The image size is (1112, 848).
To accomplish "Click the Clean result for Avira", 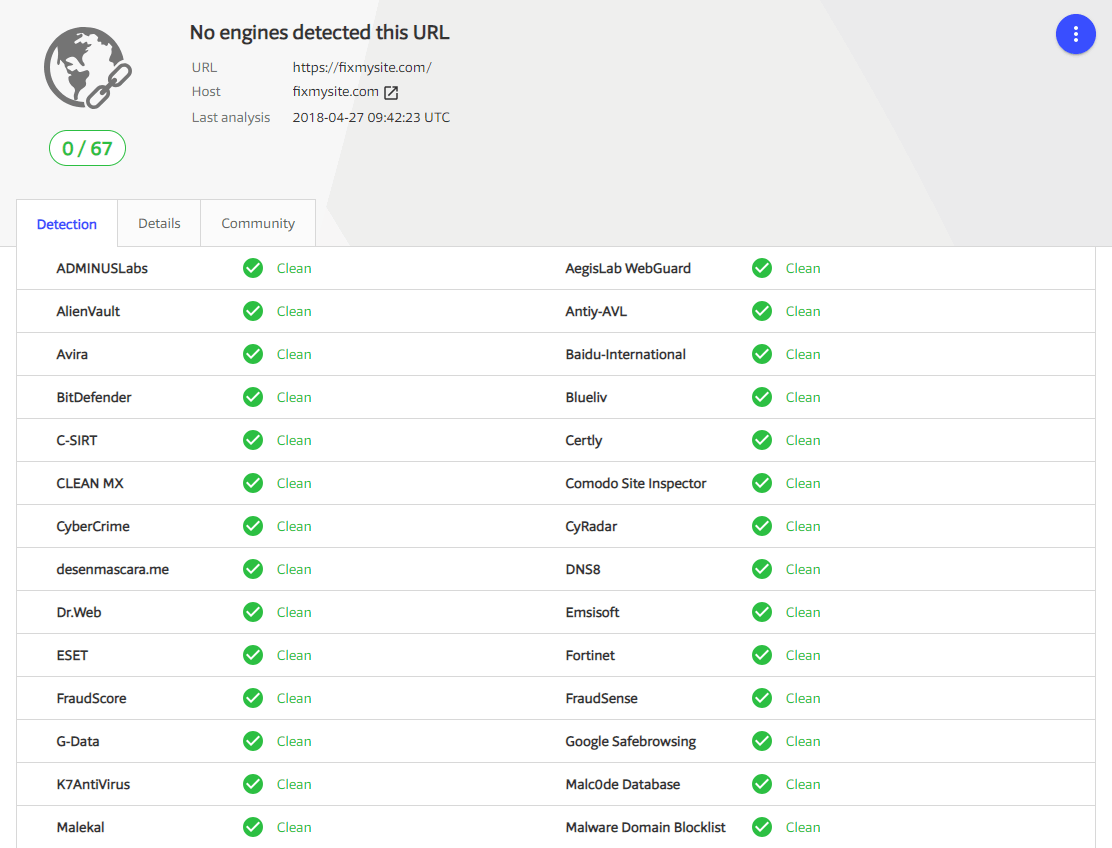I will pyautogui.click(x=294, y=355).
